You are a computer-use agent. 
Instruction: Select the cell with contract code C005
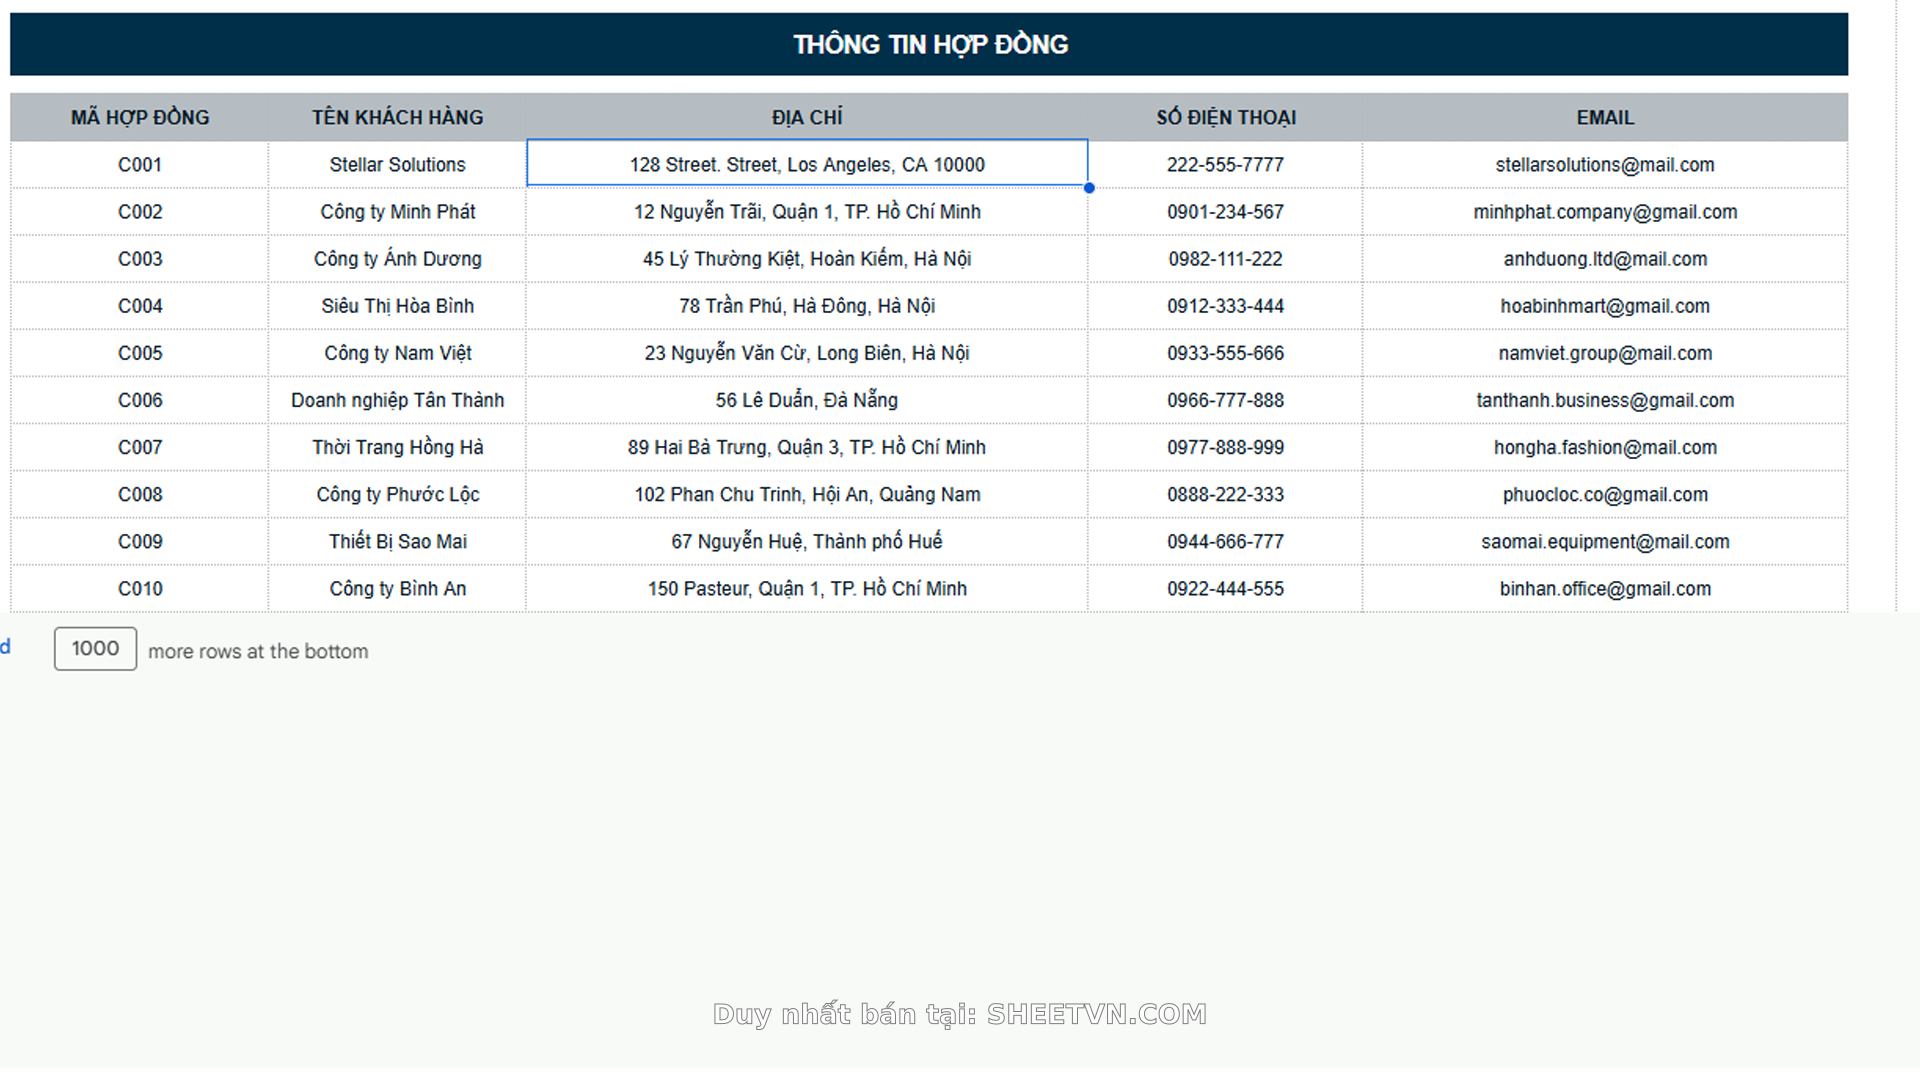click(x=140, y=353)
